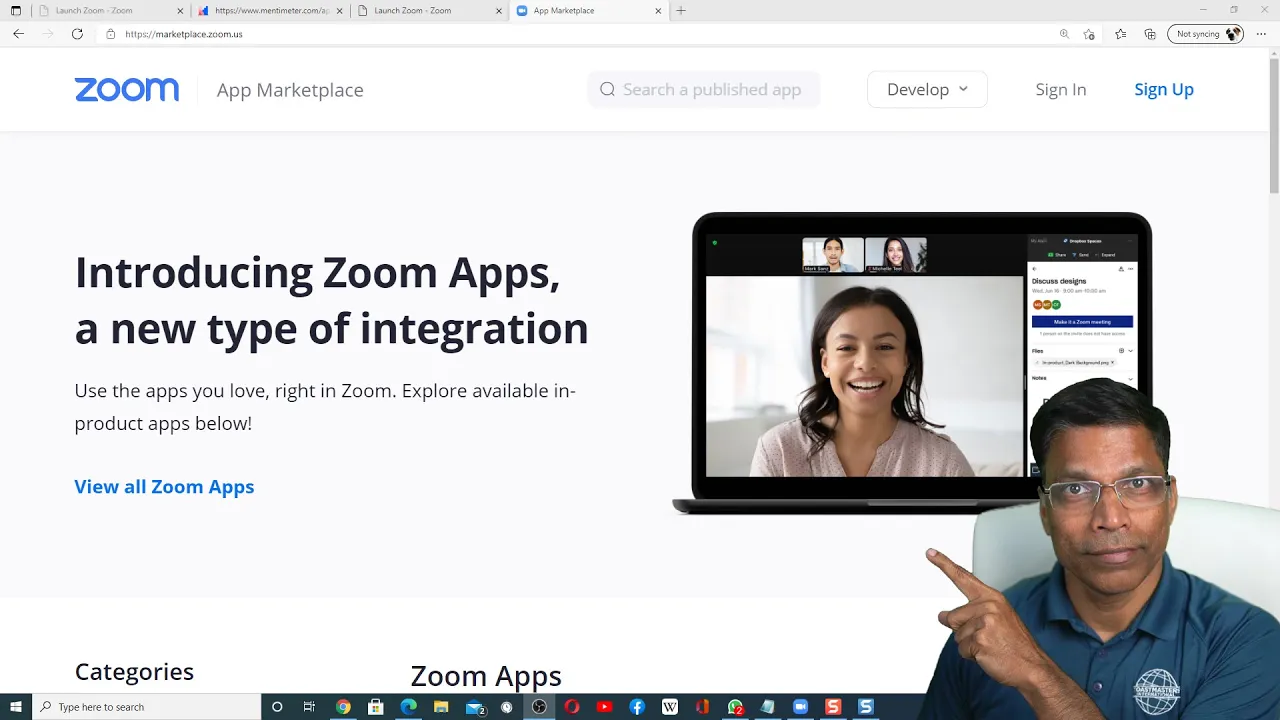Open Microsoft Office icon on the taskbar
The height and width of the screenshot is (720, 1280).
(x=702, y=707)
